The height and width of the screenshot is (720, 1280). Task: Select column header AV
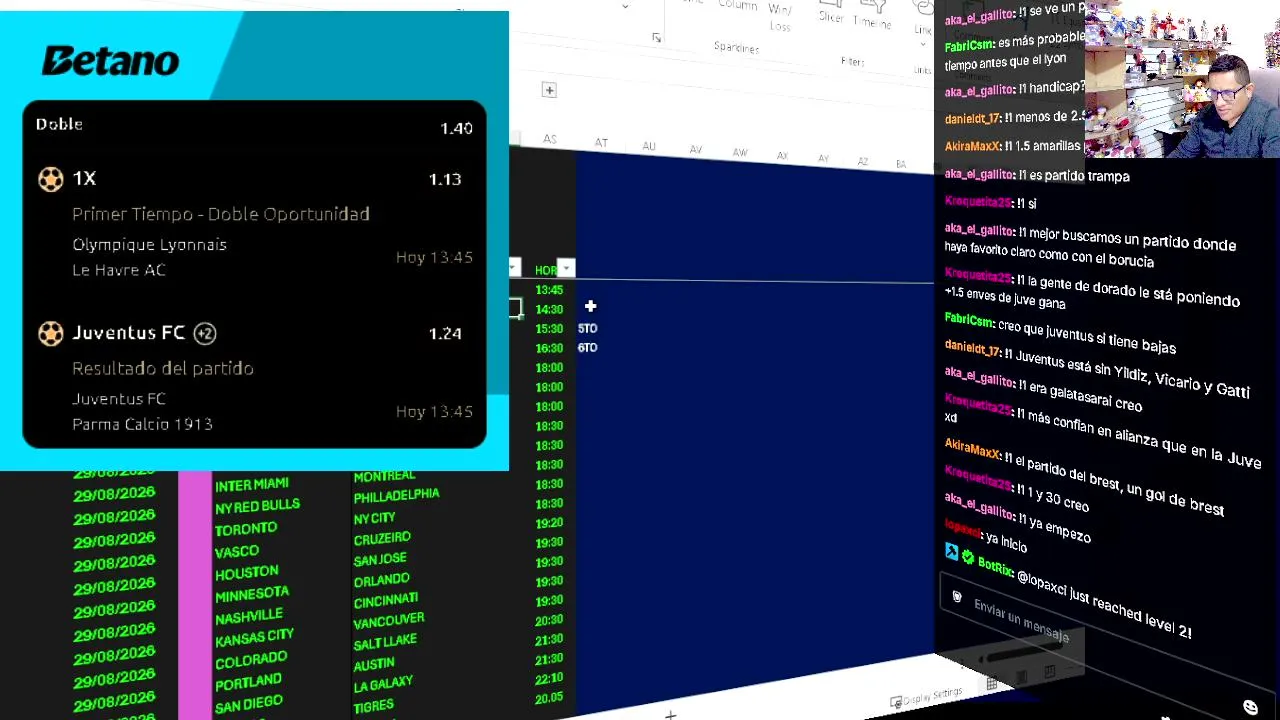pyautogui.click(x=696, y=150)
